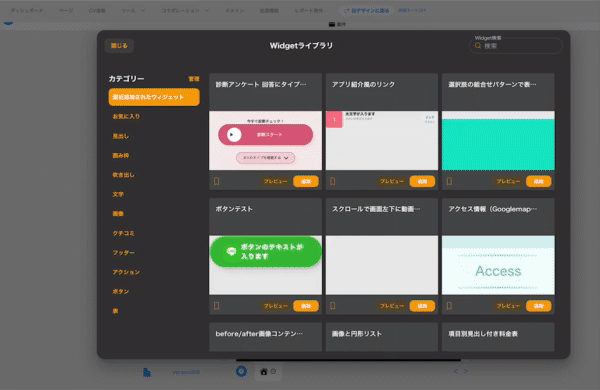Select the 最近追加されたウィジェット category

tap(154, 97)
